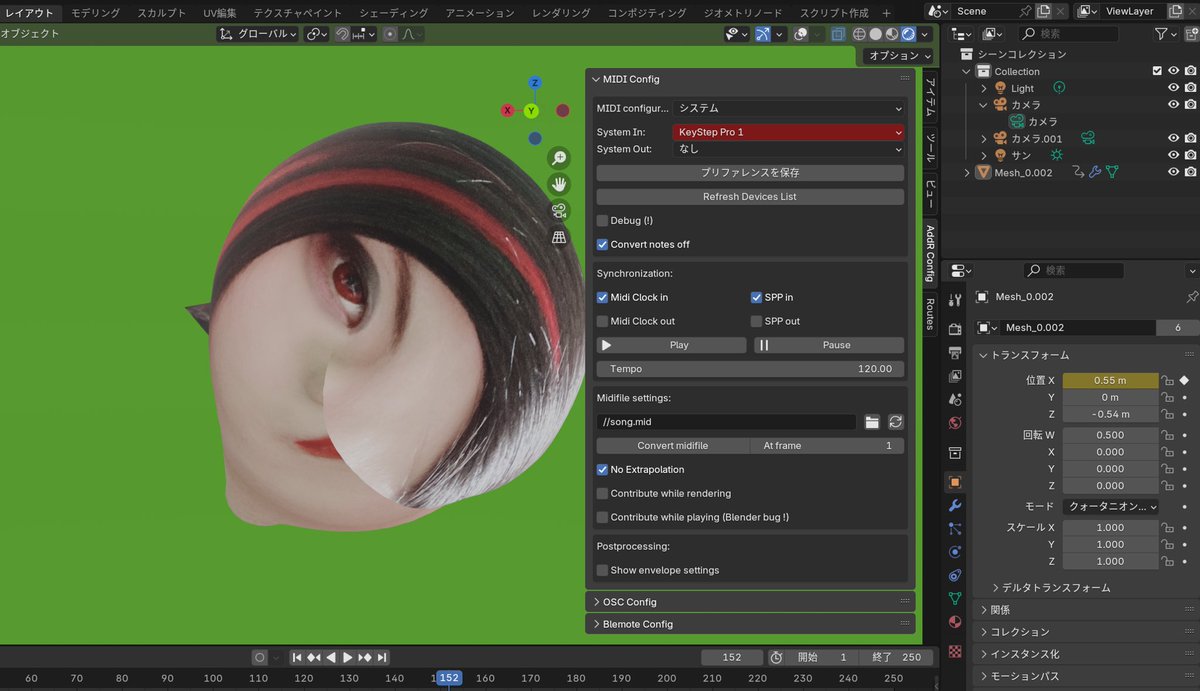Viewport: 1200px width, 691px height.
Task: Uncheck No Extrapolation checkbox
Action: coord(602,469)
